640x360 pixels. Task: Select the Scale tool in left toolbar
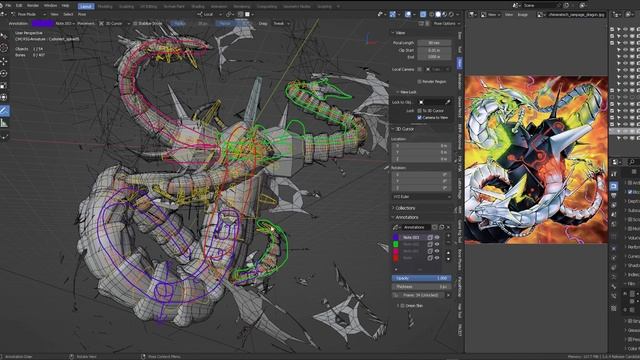(x=4, y=85)
